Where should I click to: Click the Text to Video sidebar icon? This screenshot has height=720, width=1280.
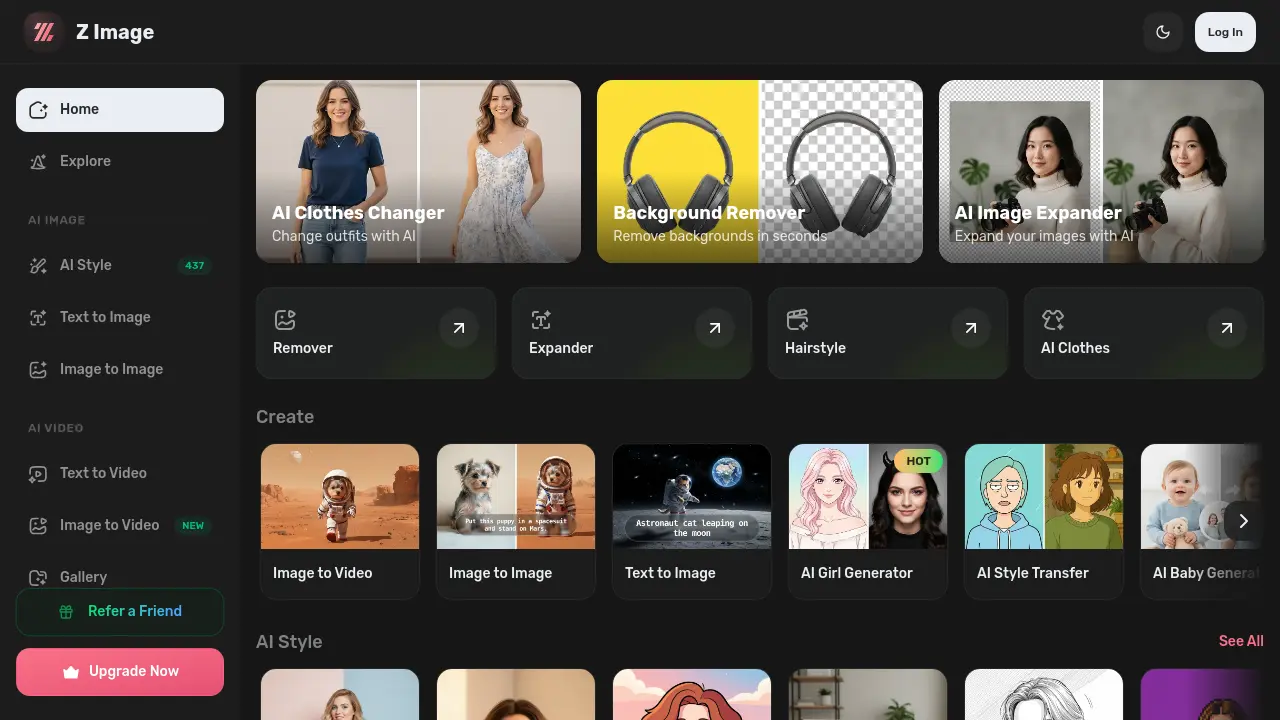pos(38,474)
